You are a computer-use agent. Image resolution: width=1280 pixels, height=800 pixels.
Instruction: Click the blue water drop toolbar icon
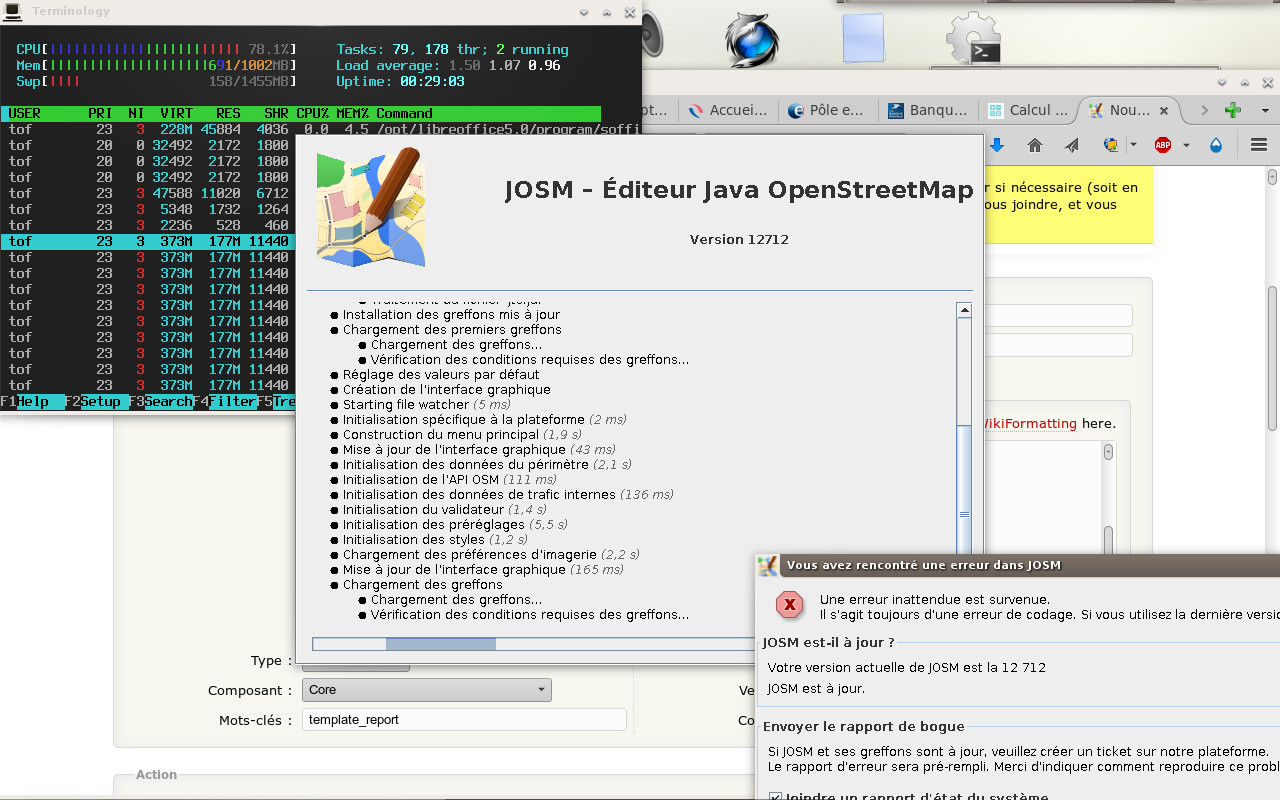pos(1216,145)
